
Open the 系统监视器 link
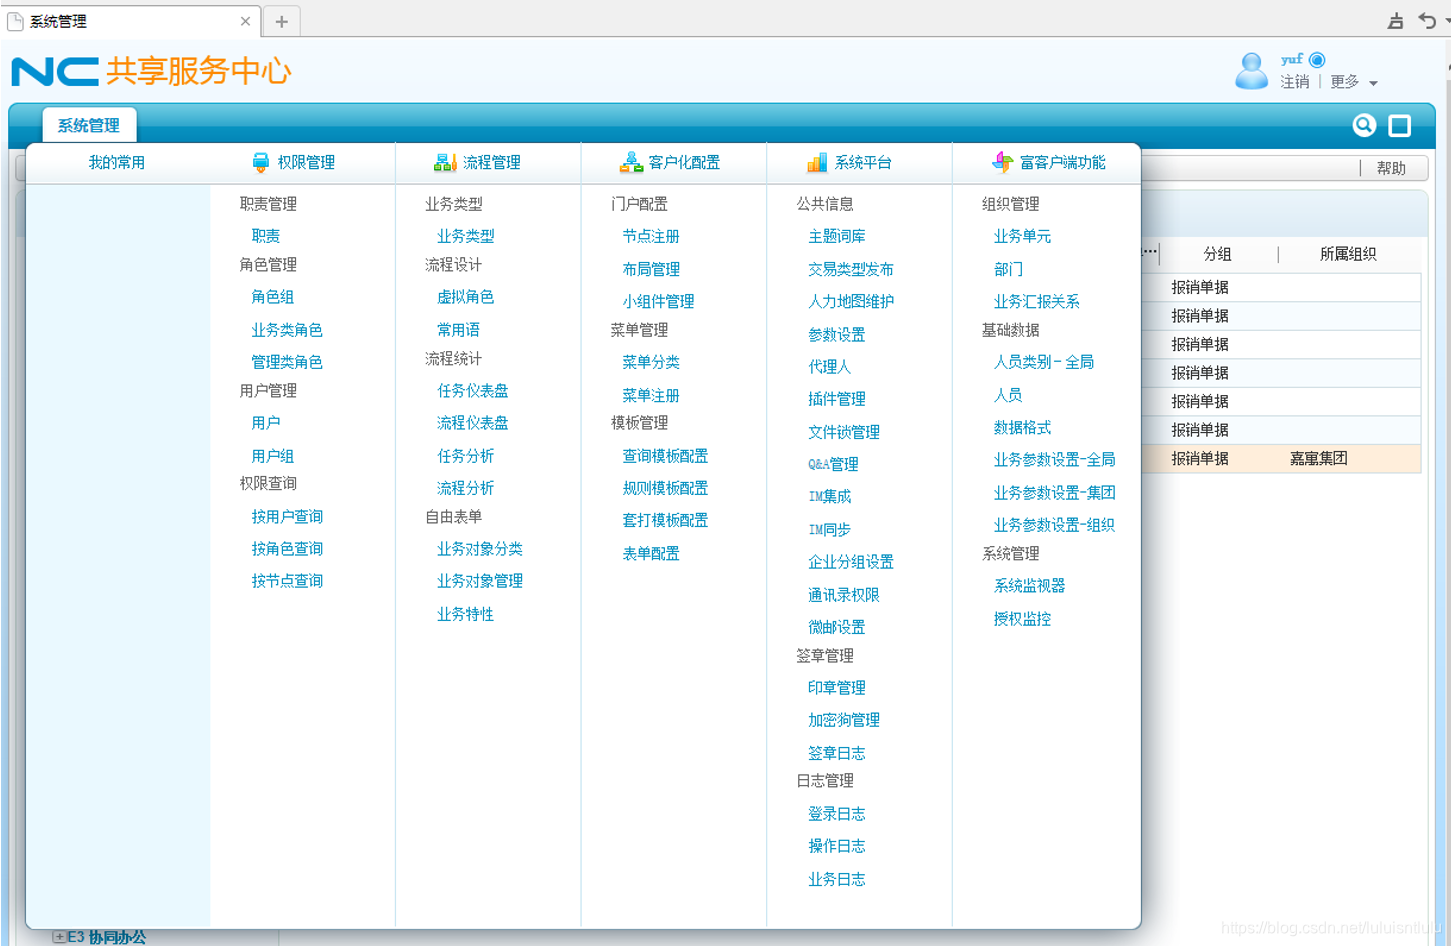[x=1029, y=585]
